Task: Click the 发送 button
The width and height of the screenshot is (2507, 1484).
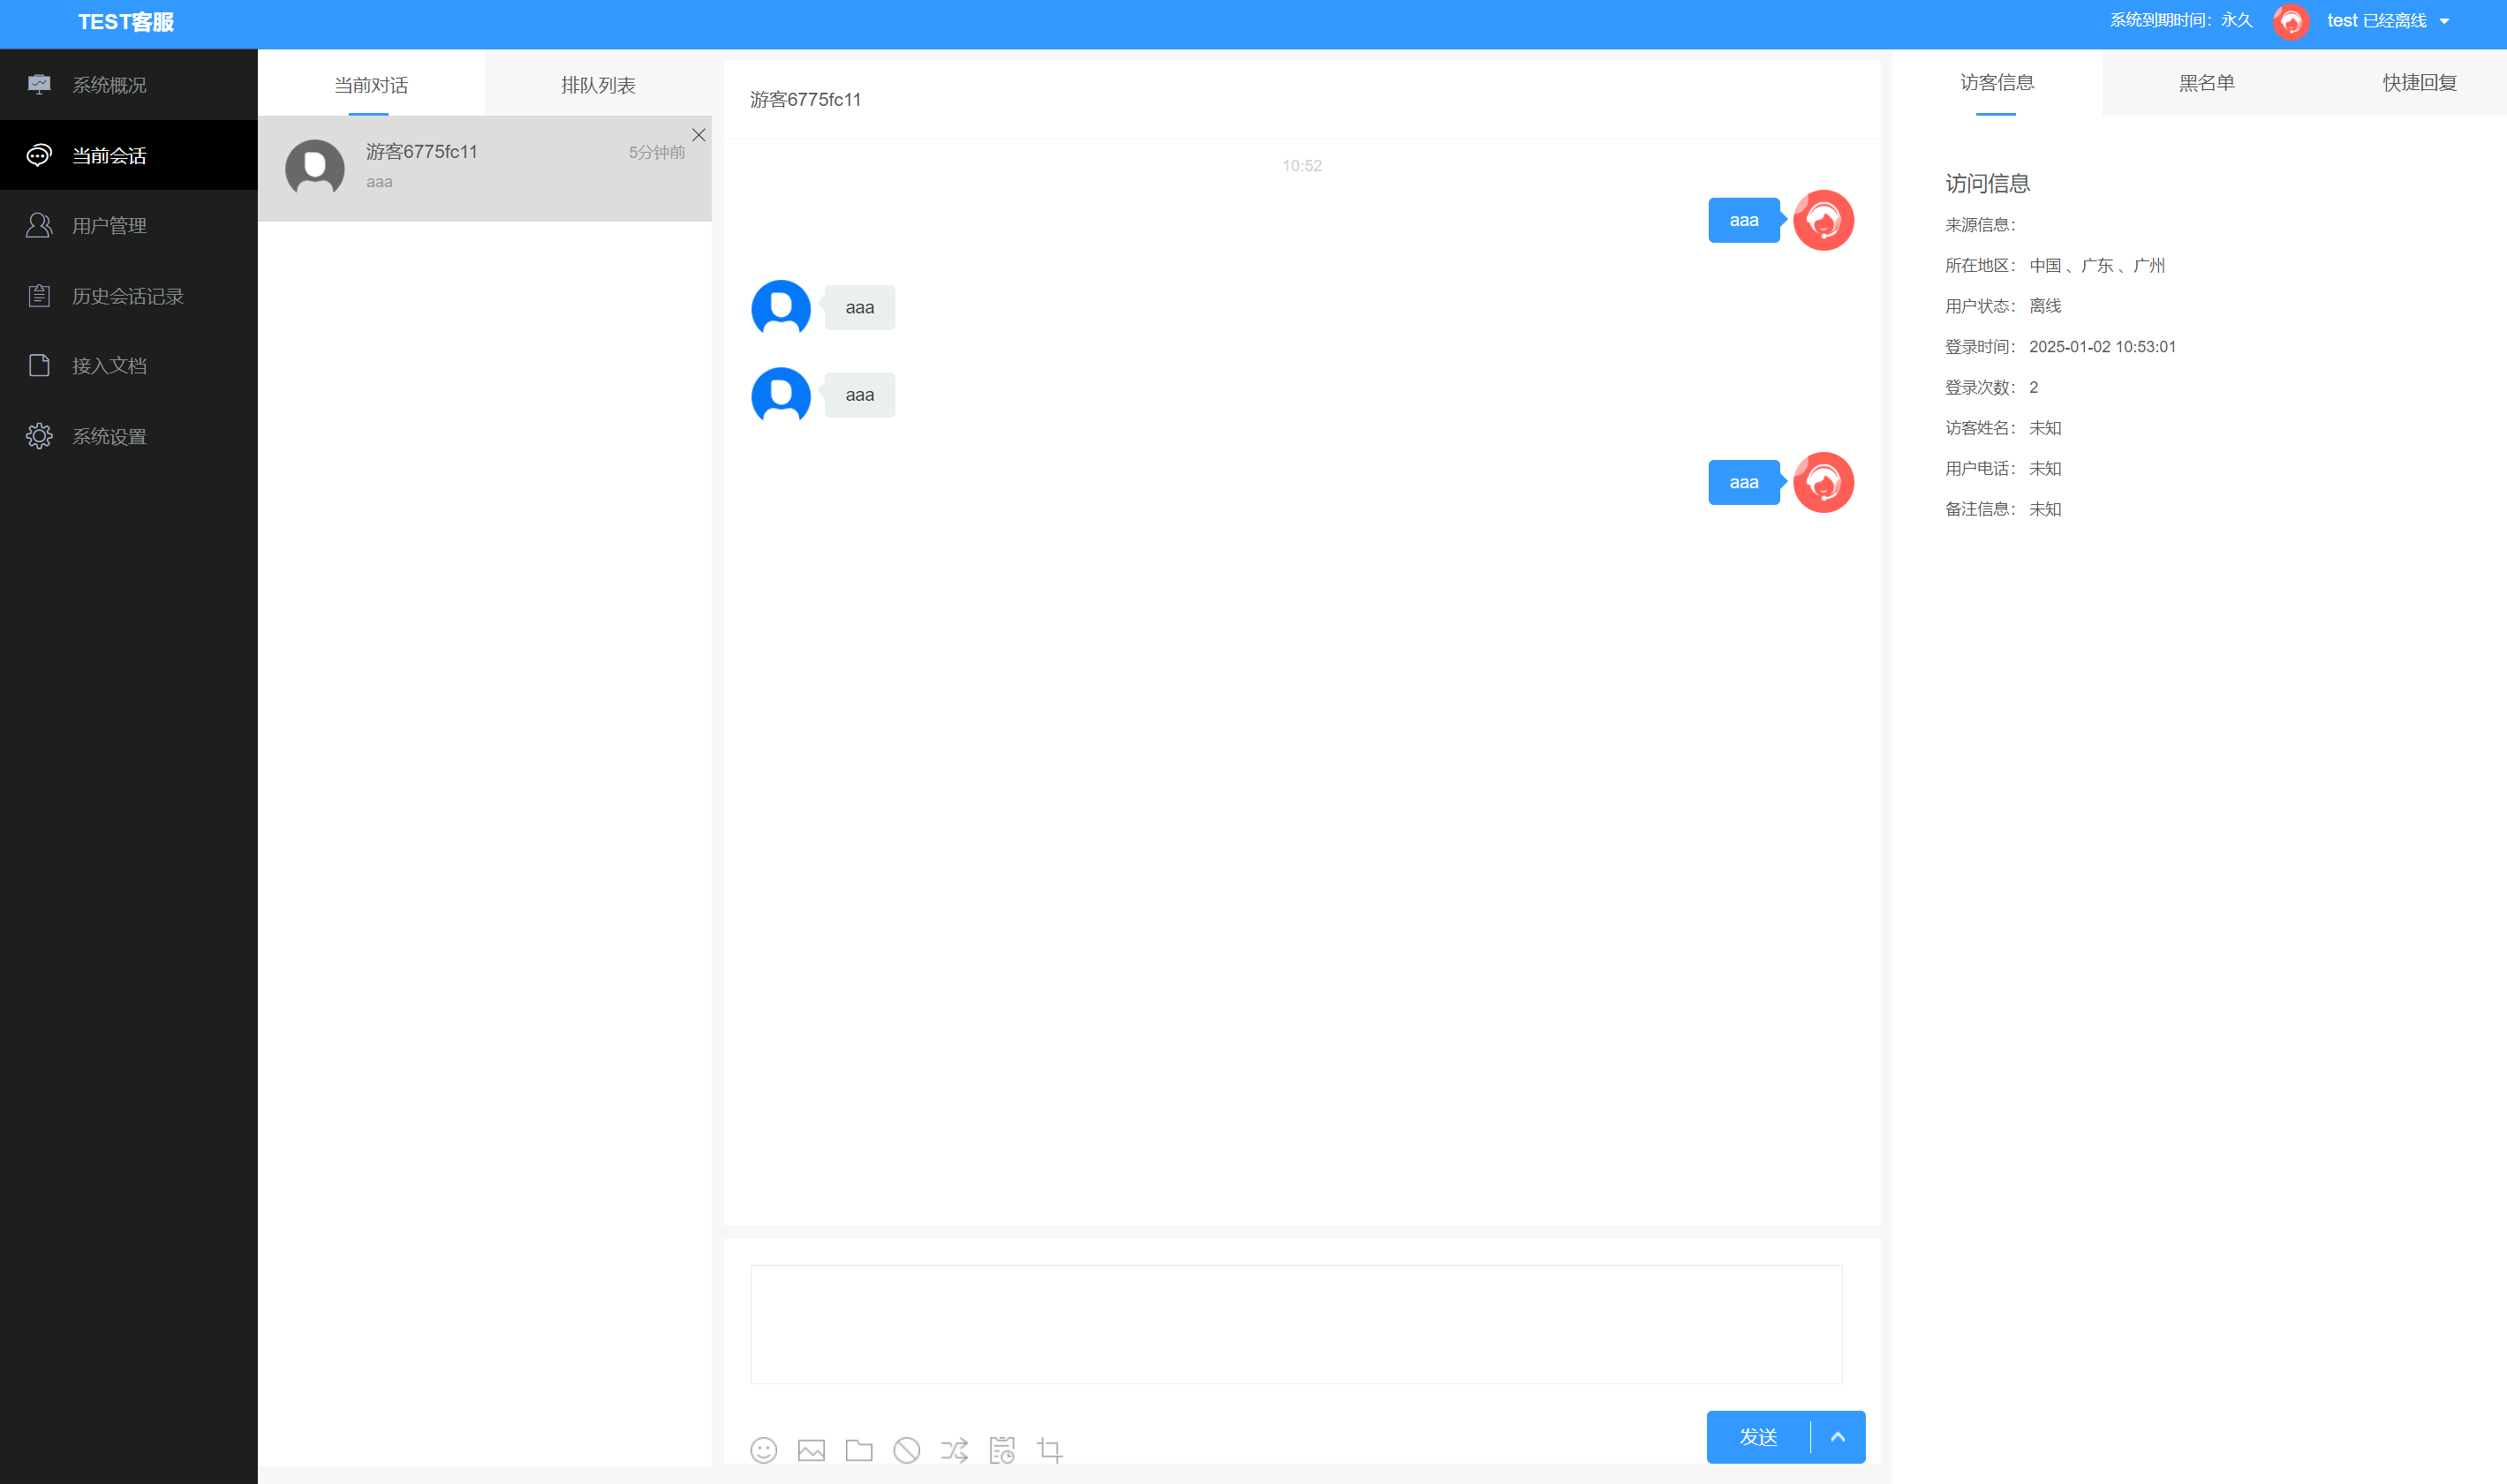Action: coord(1758,1436)
